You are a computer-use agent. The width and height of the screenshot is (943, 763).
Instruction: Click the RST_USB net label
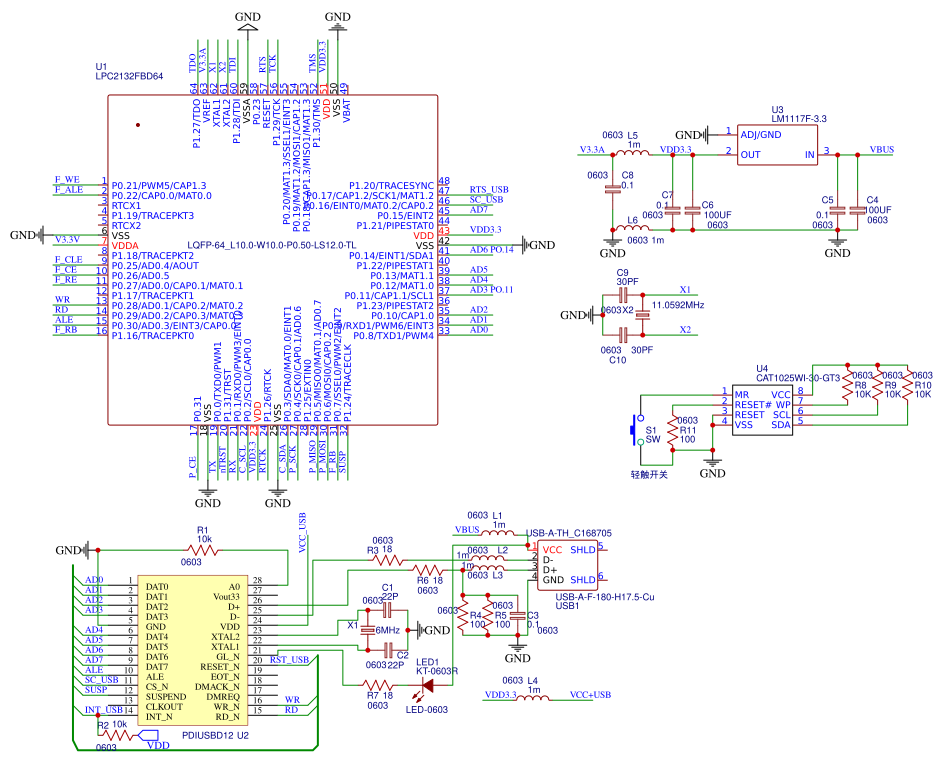pos(289,660)
